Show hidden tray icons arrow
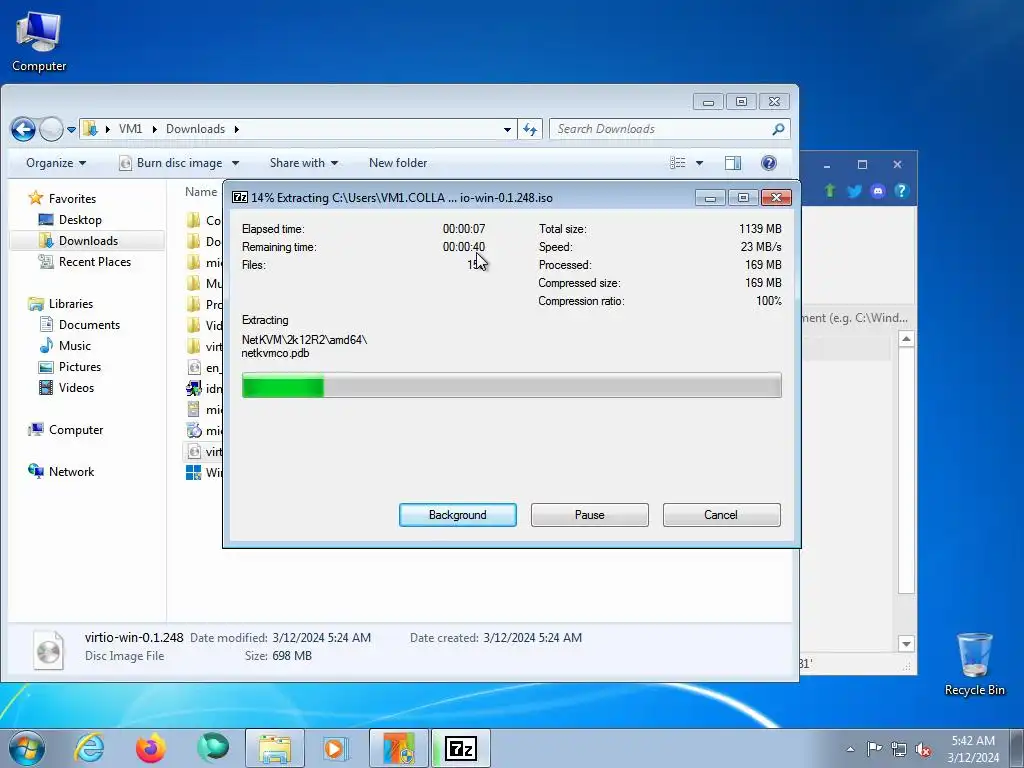Image resolution: width=1024 pixels, height=768 pixels. click(850, 749)
